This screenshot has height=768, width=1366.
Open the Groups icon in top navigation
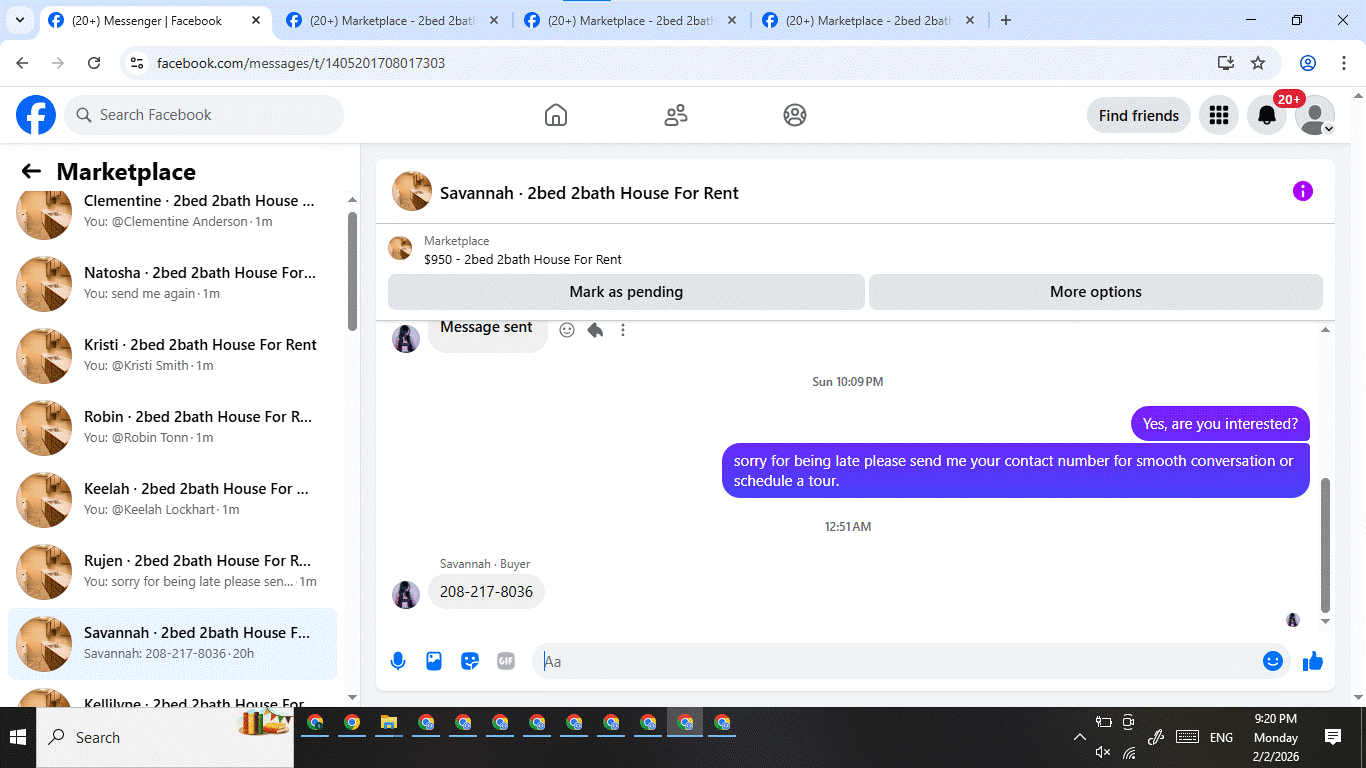tap(795, 115)
